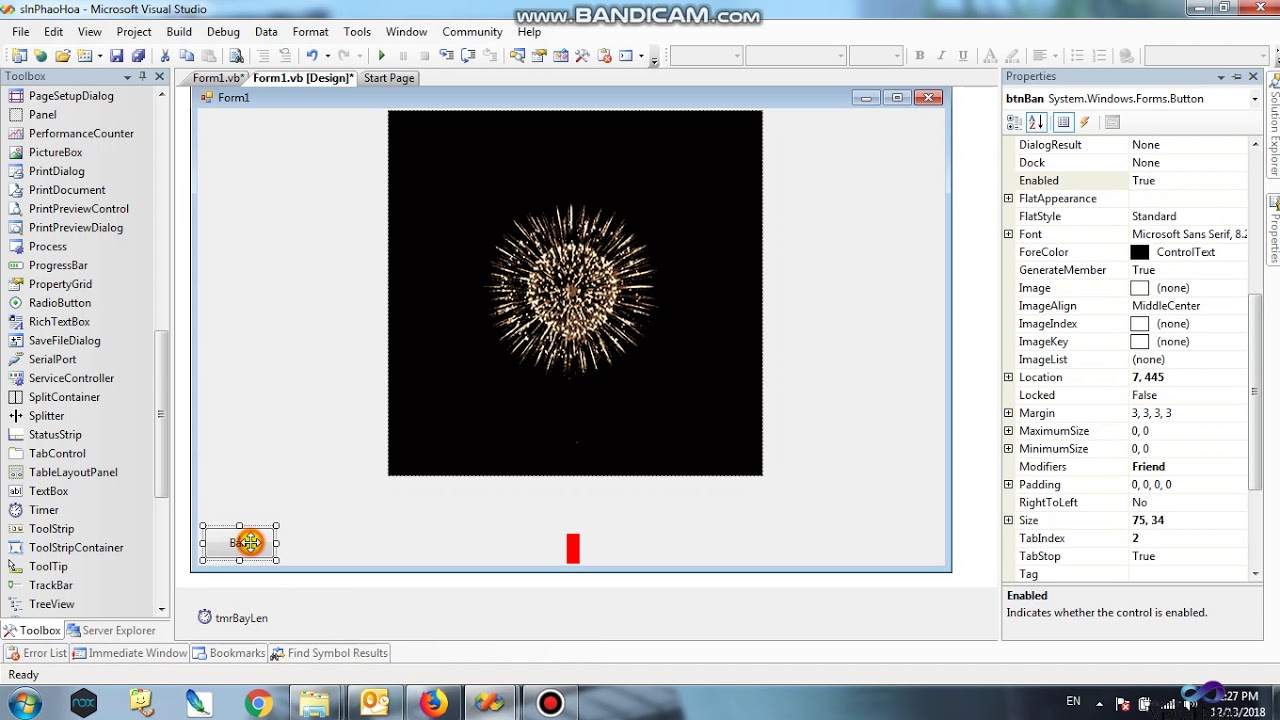1280x720 pixels.
Task: Open the Error List bottom tab
Action: [x=36, y=653]
